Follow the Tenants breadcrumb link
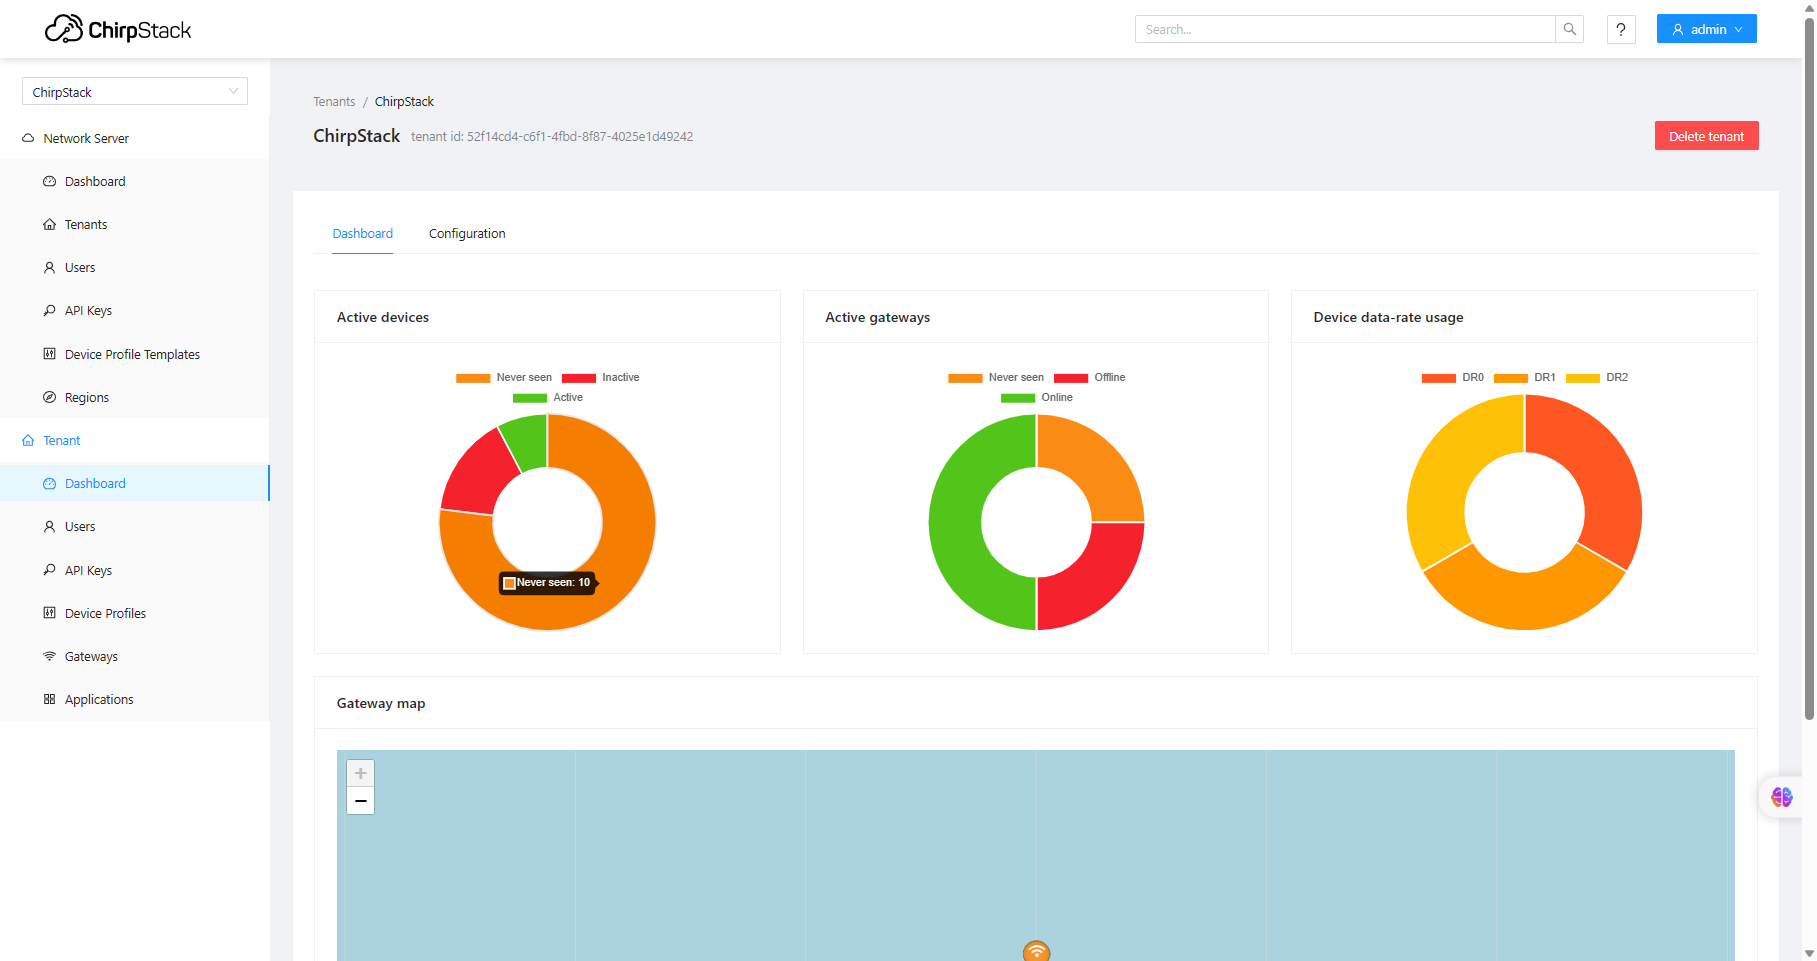Screen dimensions: 1817x961 point(334,102)
